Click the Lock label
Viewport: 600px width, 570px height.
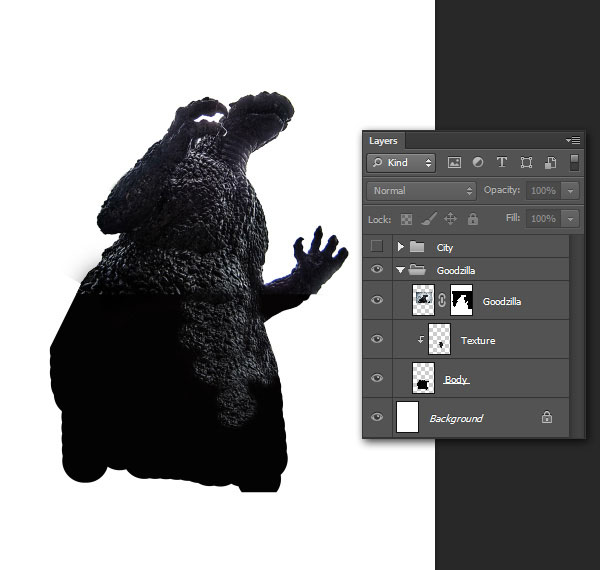pyautogui.click(x=379, y=220)
